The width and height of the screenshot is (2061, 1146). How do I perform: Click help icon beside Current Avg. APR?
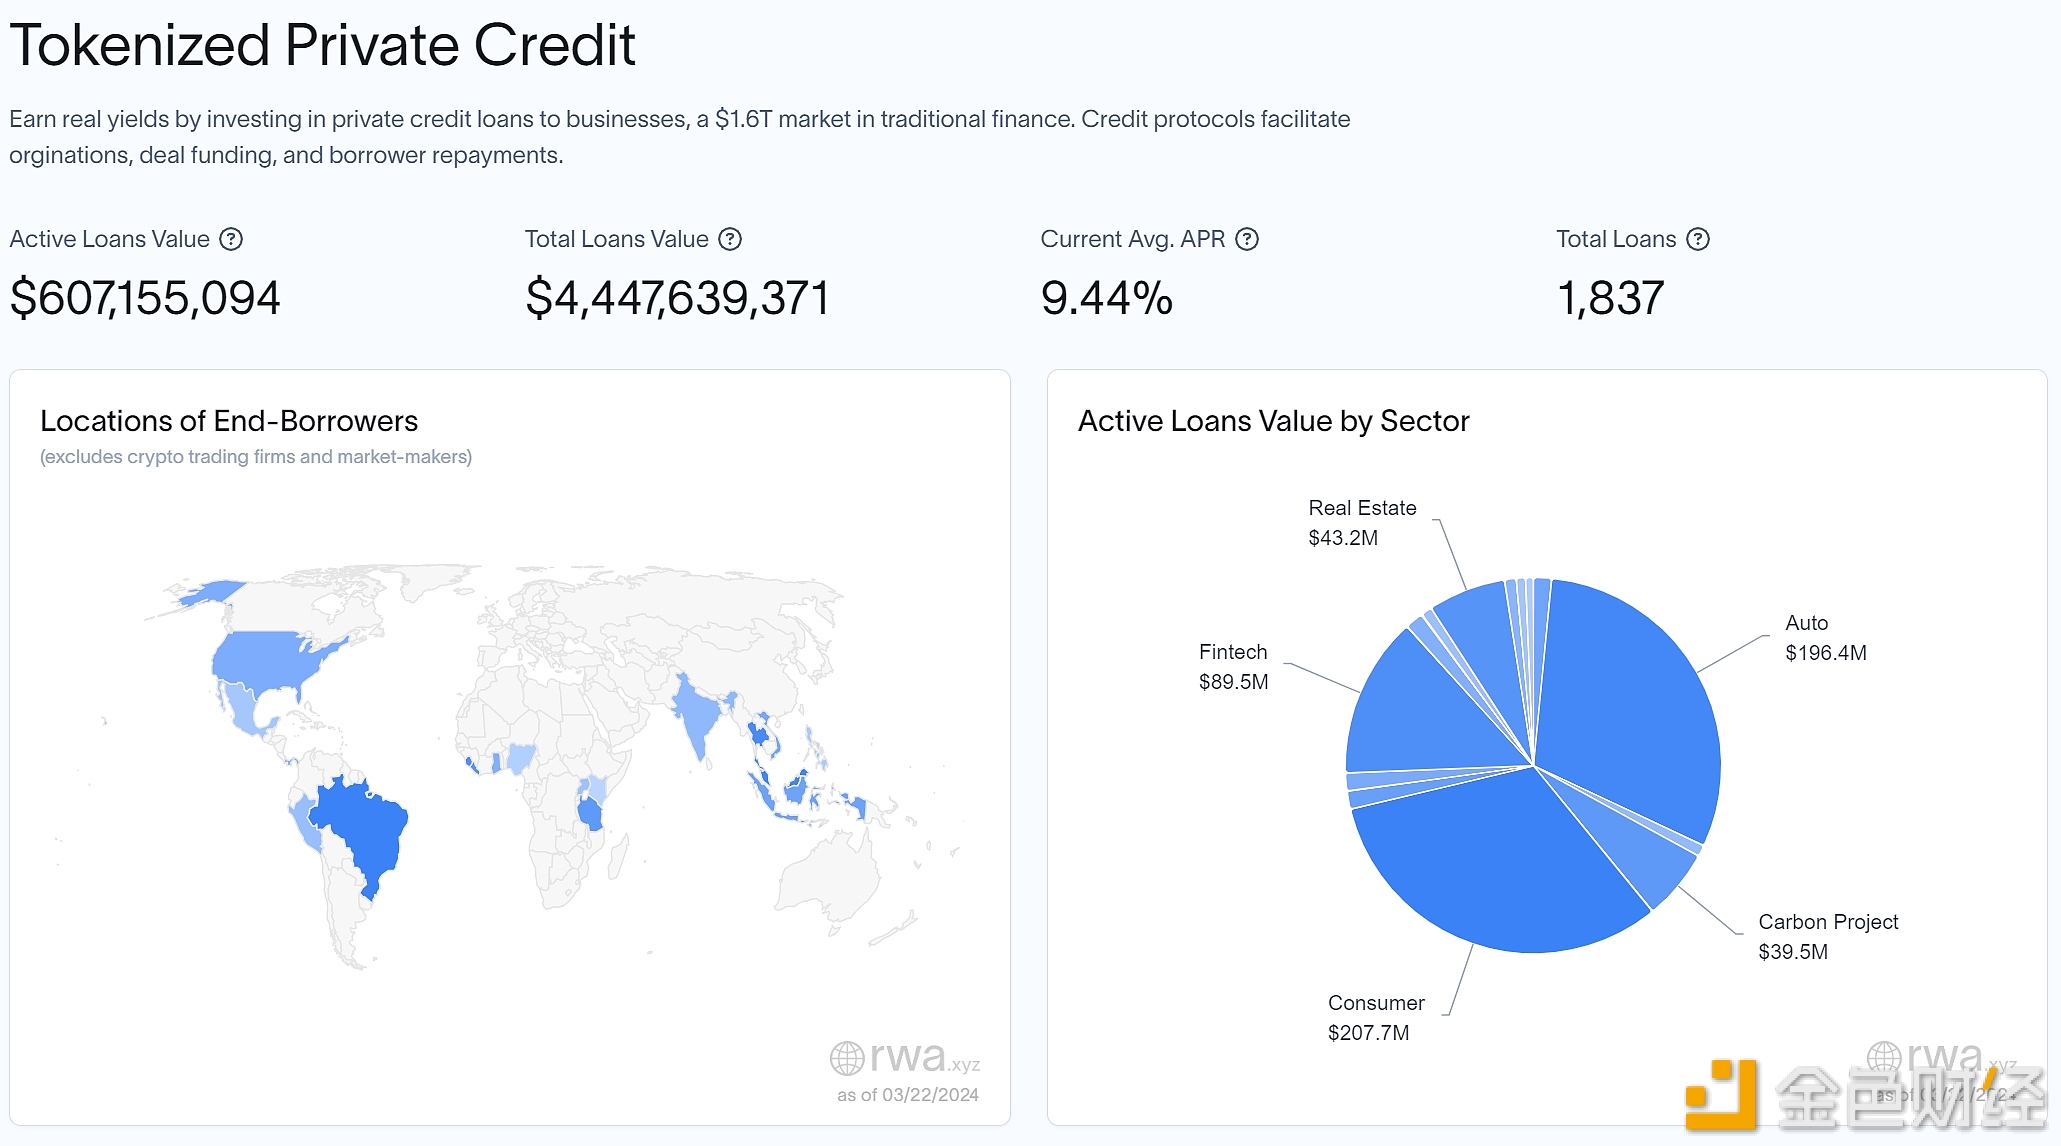[x=1247, y=239]
